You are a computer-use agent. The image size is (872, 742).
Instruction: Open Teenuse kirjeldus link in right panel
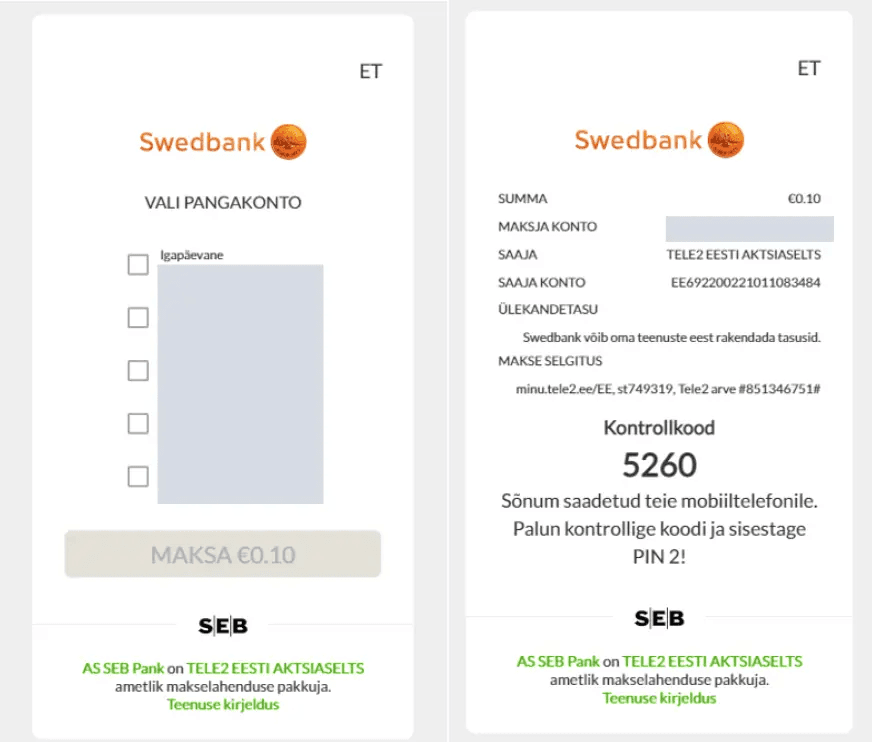point(660,698)
